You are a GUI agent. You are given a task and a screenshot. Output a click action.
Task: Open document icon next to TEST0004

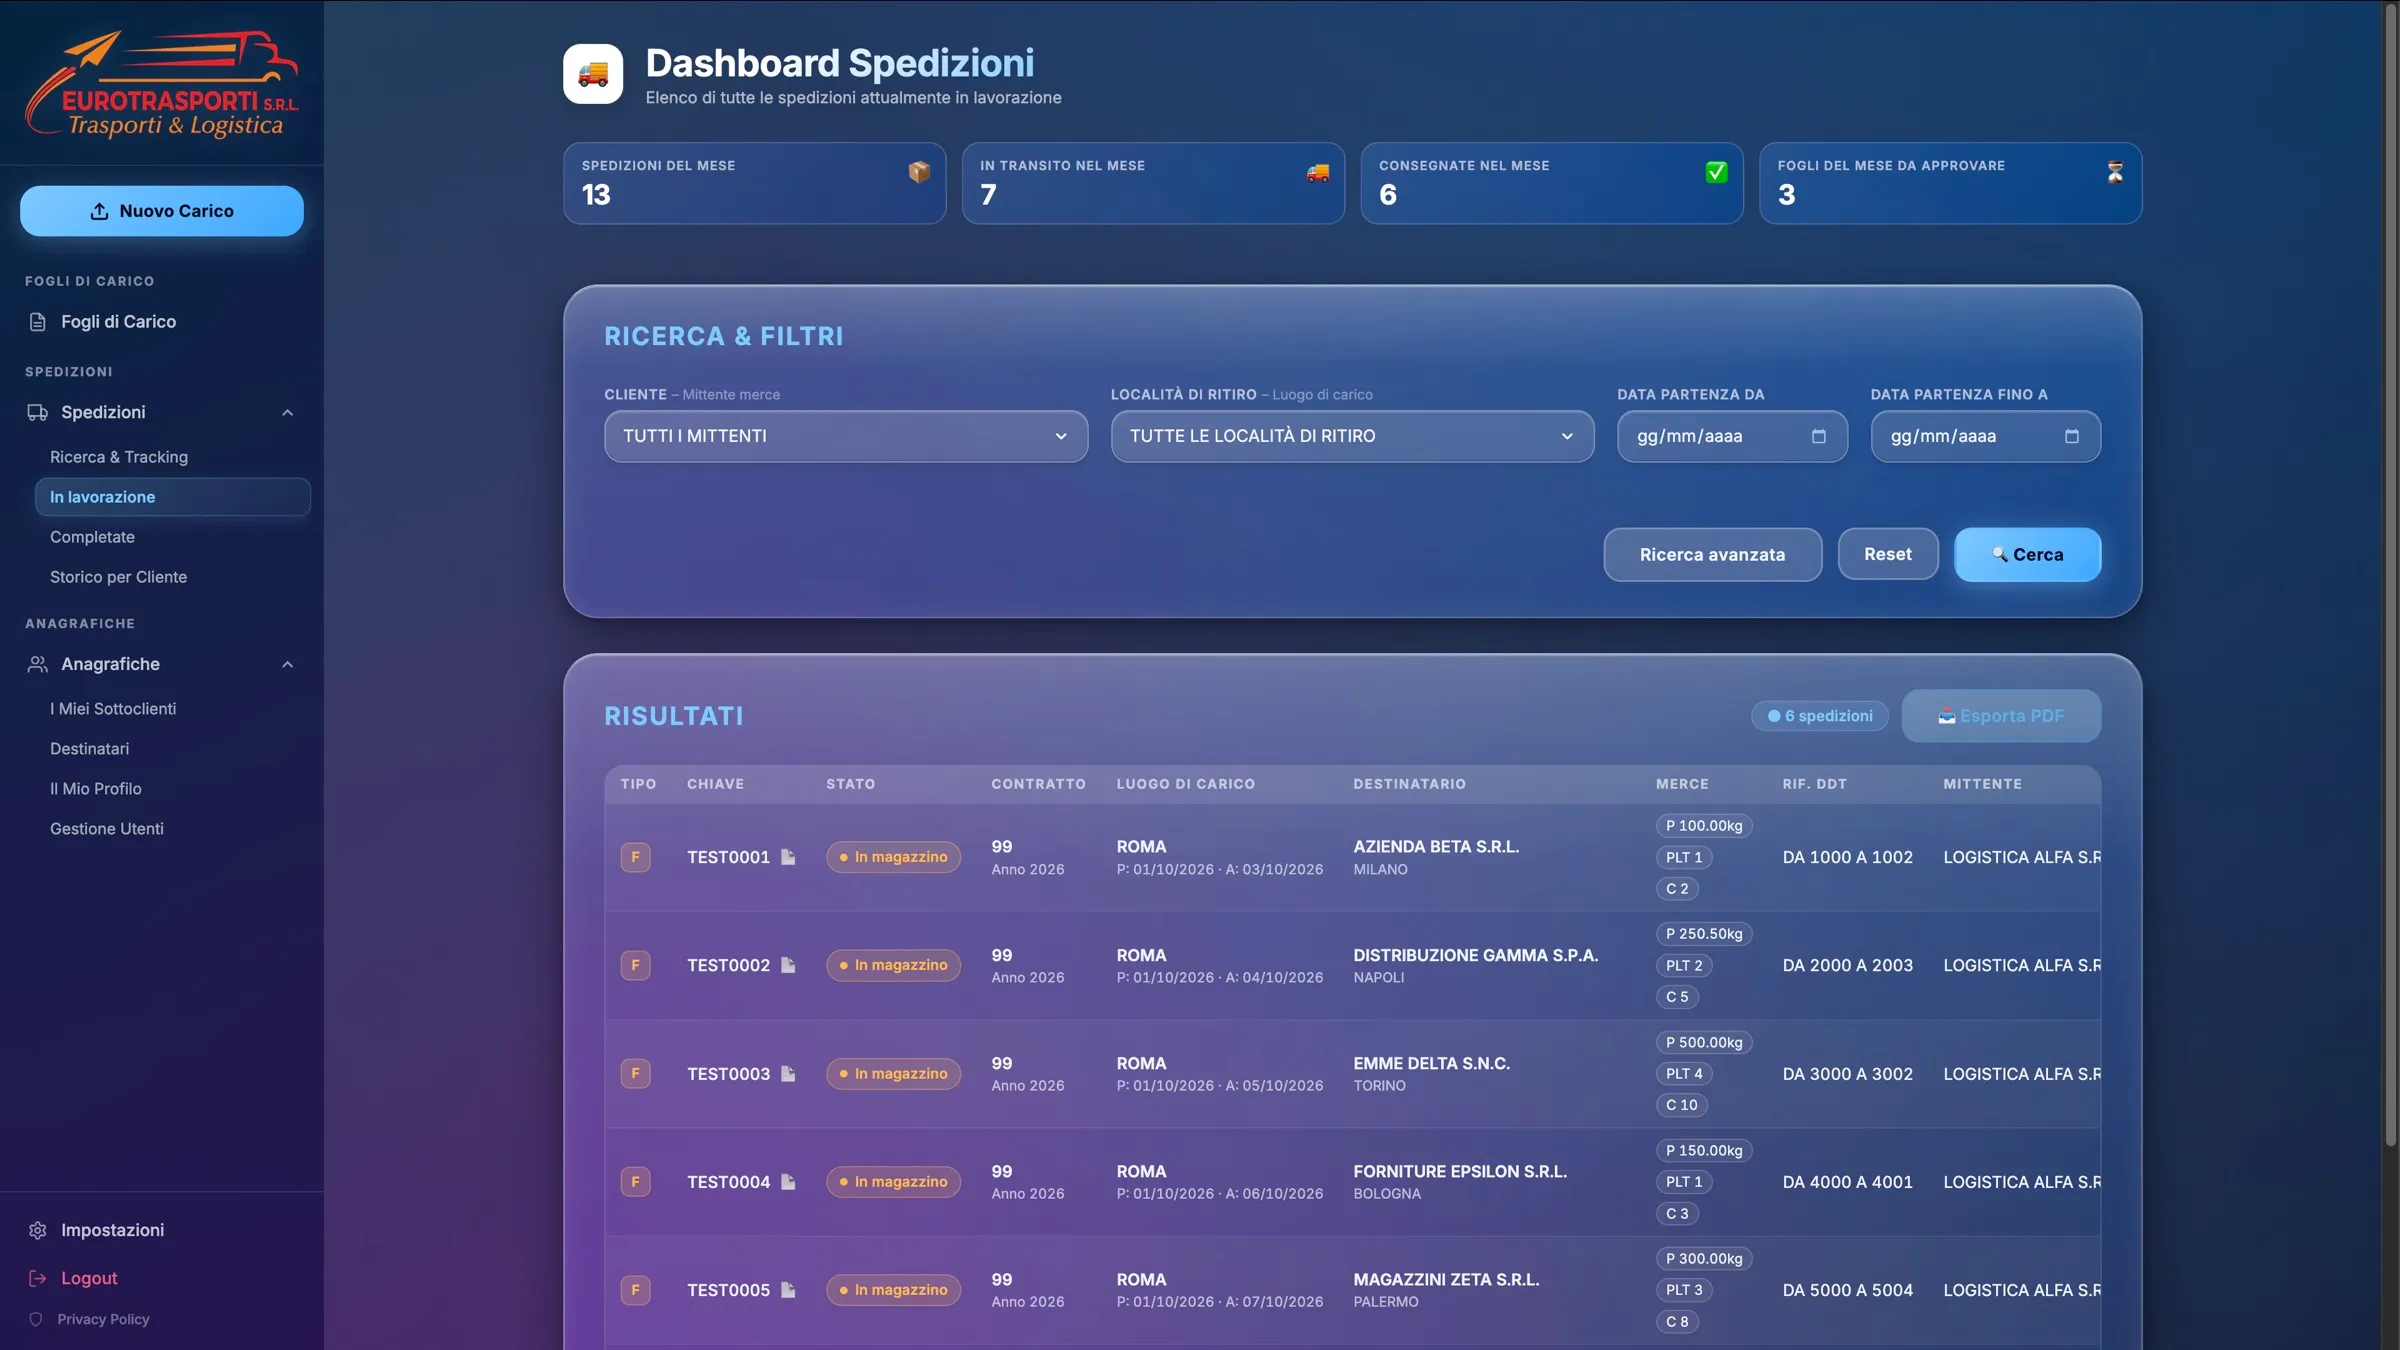(788, 1182)
